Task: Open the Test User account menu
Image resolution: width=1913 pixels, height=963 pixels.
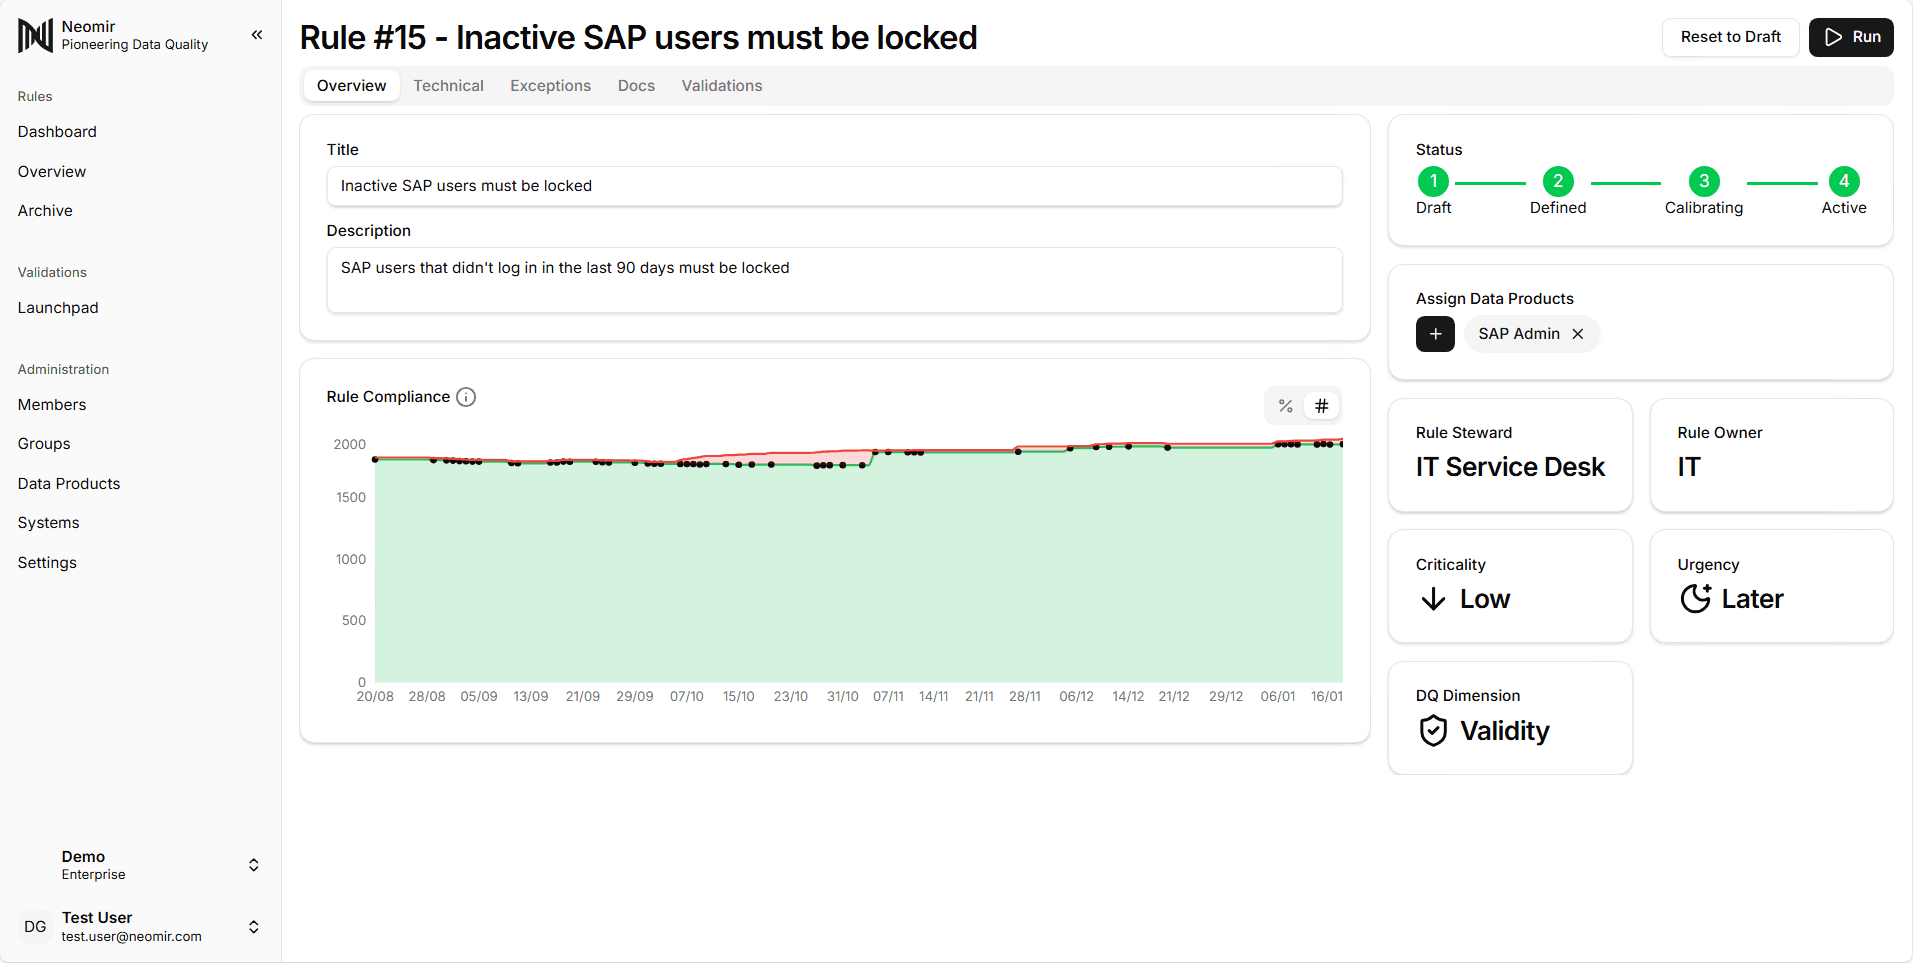Action: (x=254, y=927)
